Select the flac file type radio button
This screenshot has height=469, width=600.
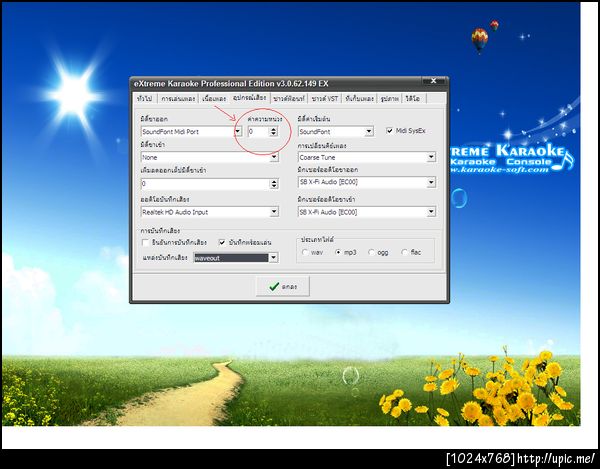[404, 252]
